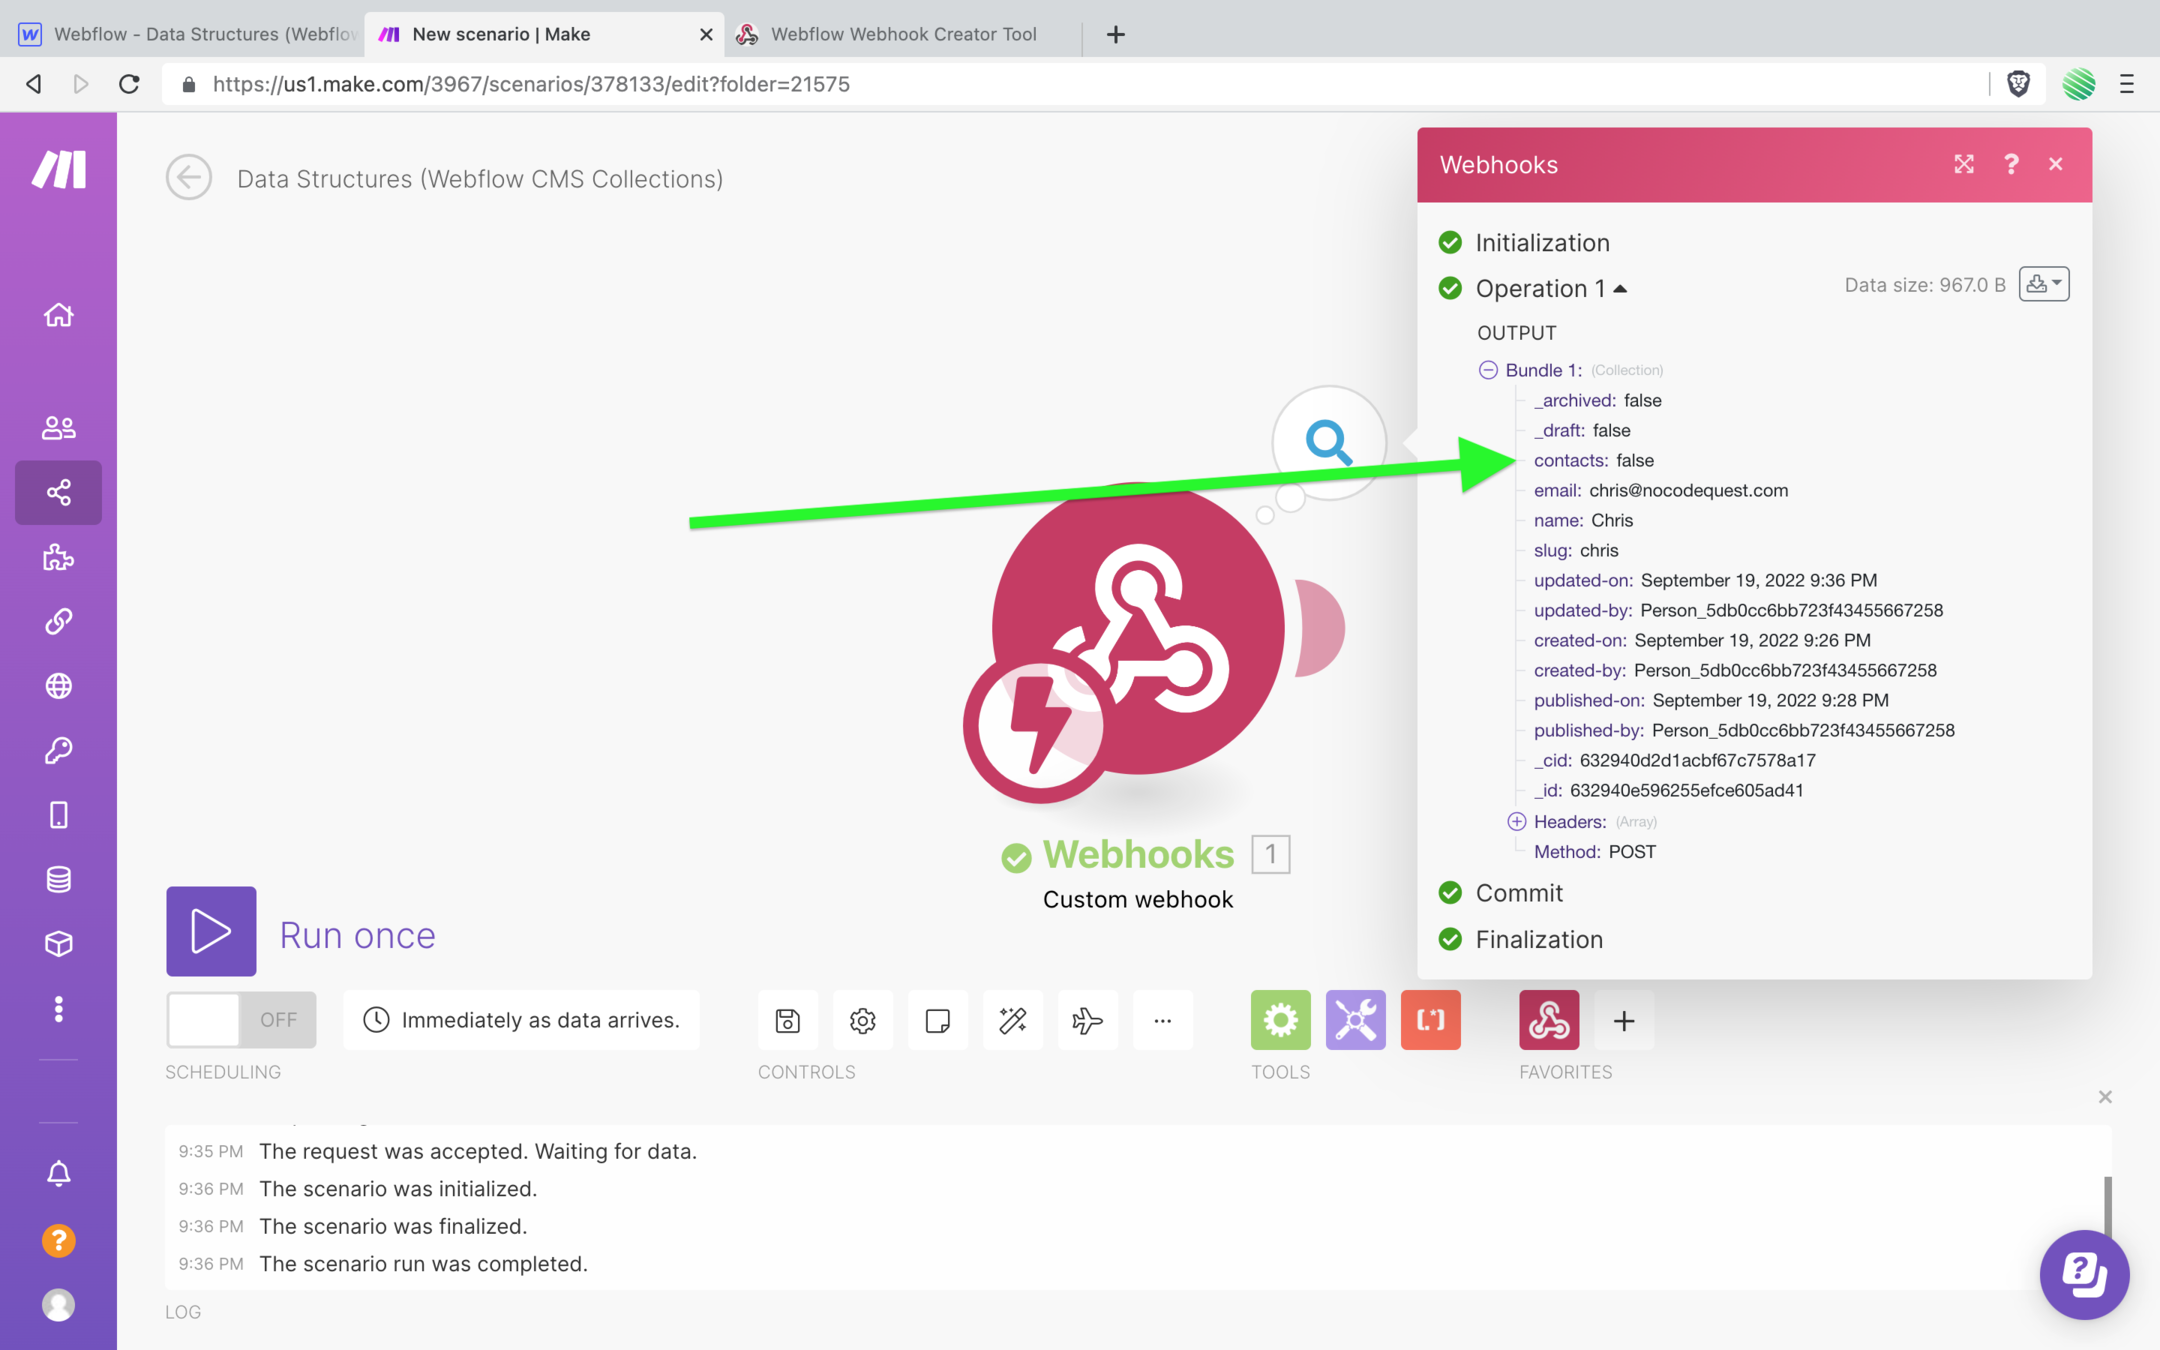Switch to Webflow Webhook Creator Tool tab
Image resolution: width=2160 pixels, height=1350 pixels.
point(904,34)
